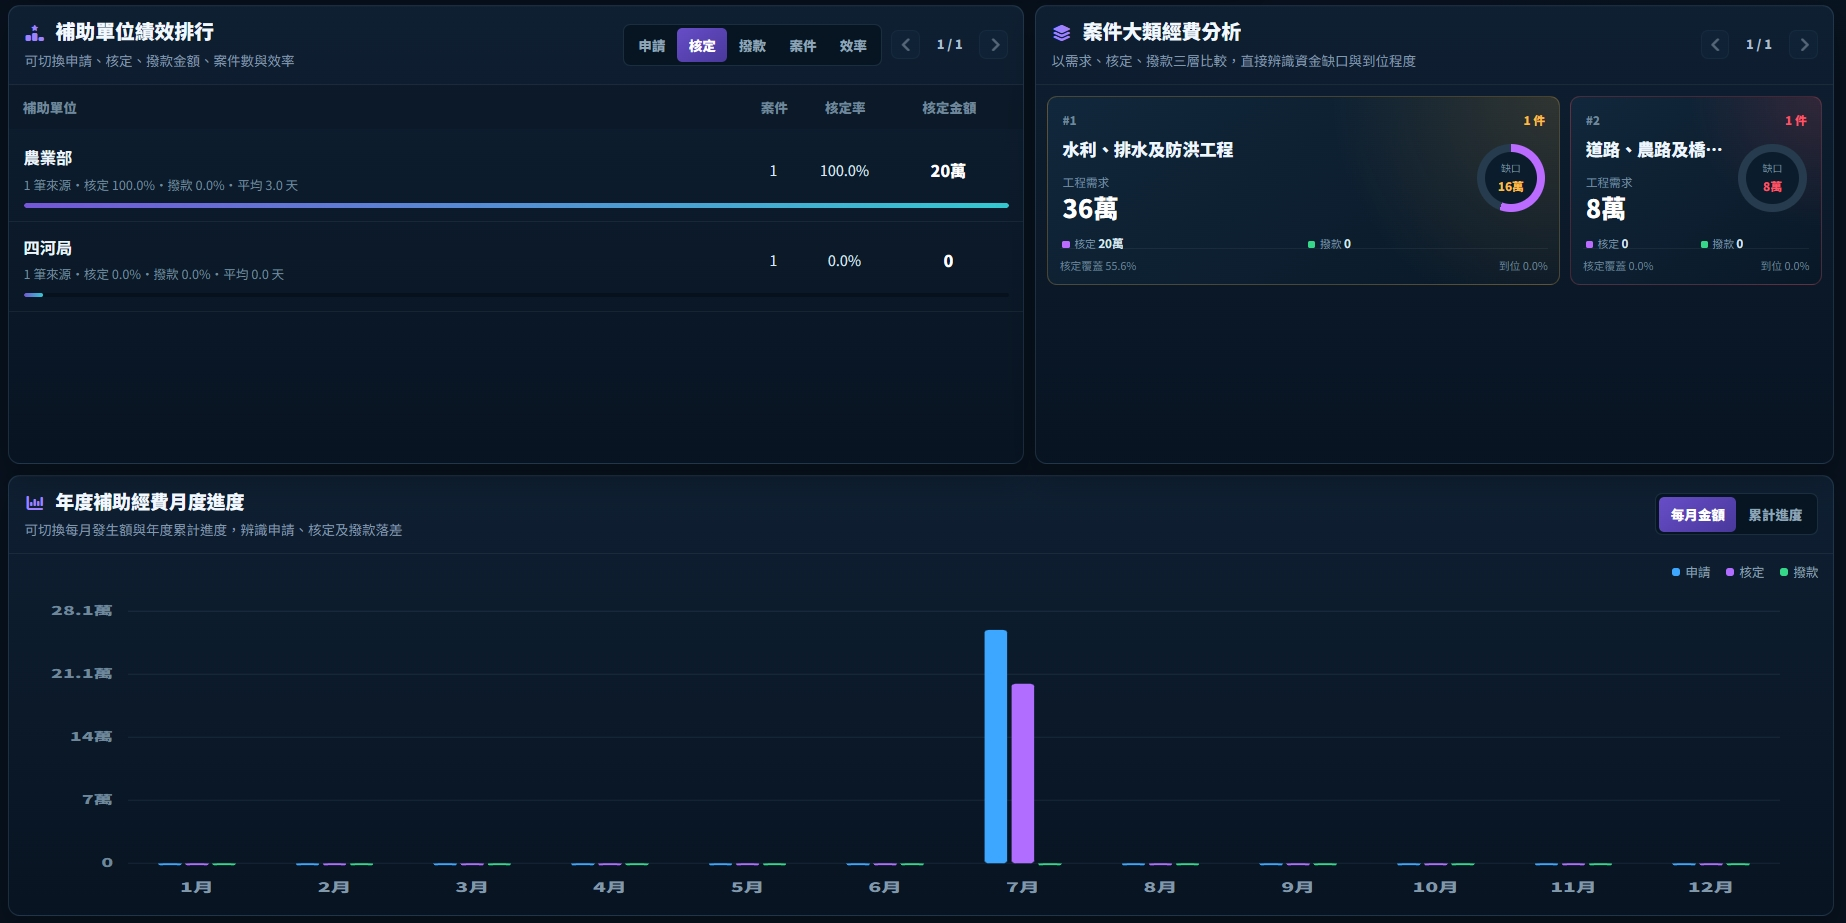The image size is (1846, 923).
Task: Click the 補助單位績效排行 podium icon
Action: click(34, 33)
